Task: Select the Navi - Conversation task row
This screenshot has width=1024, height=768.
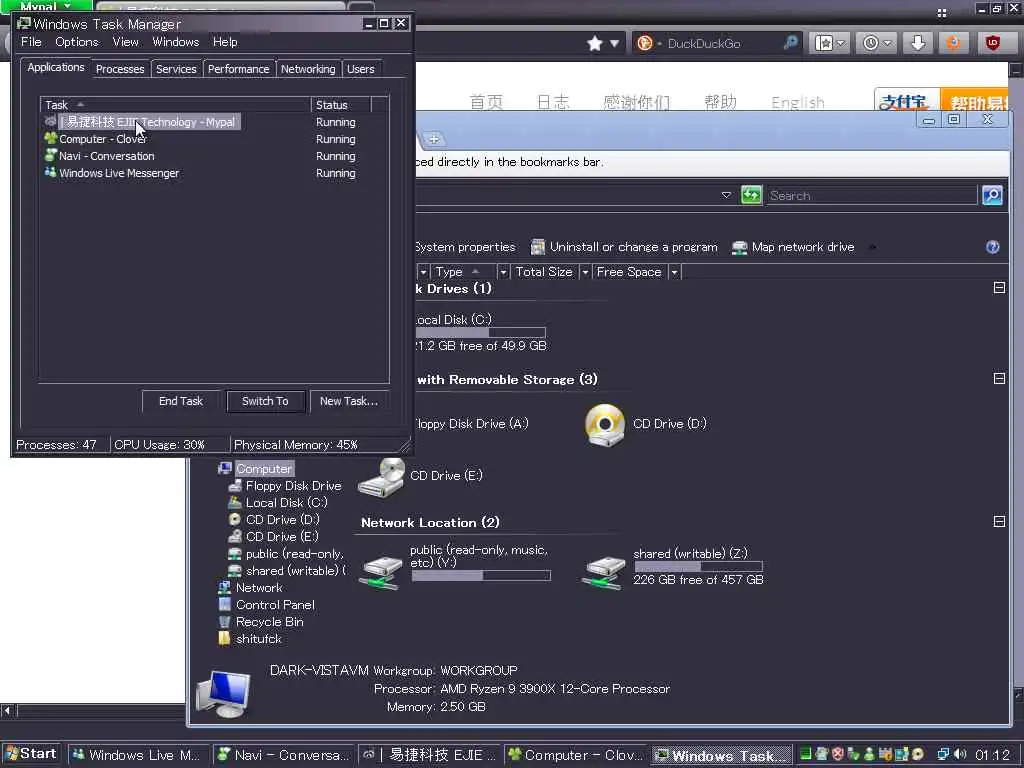Action: click(214, 156)
